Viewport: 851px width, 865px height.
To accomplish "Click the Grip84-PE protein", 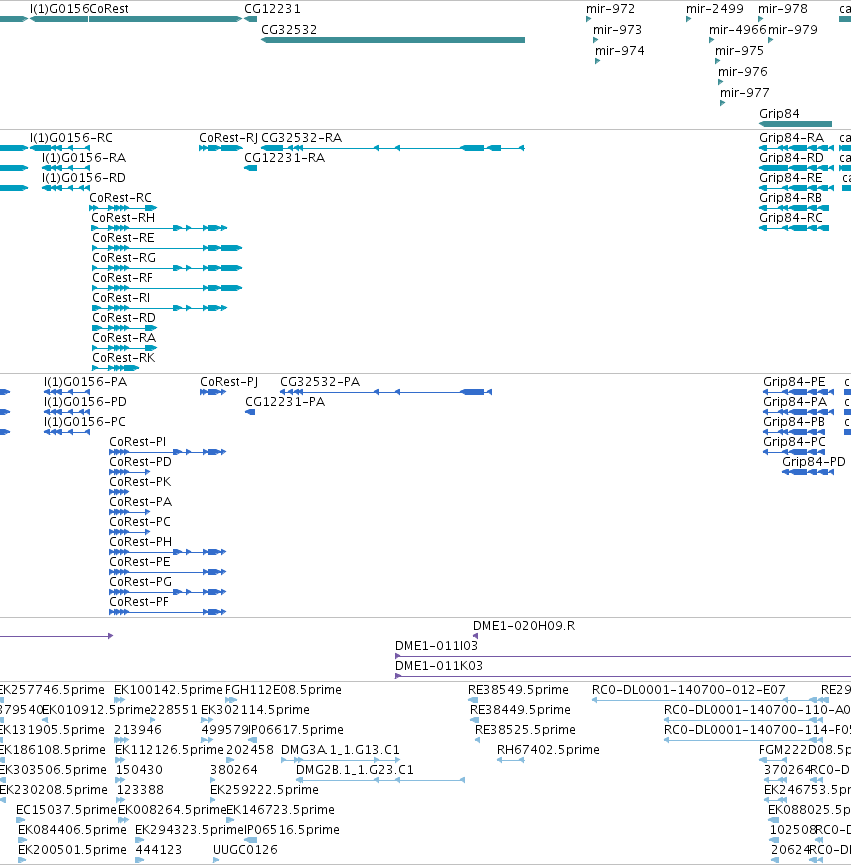I will 798,392.
